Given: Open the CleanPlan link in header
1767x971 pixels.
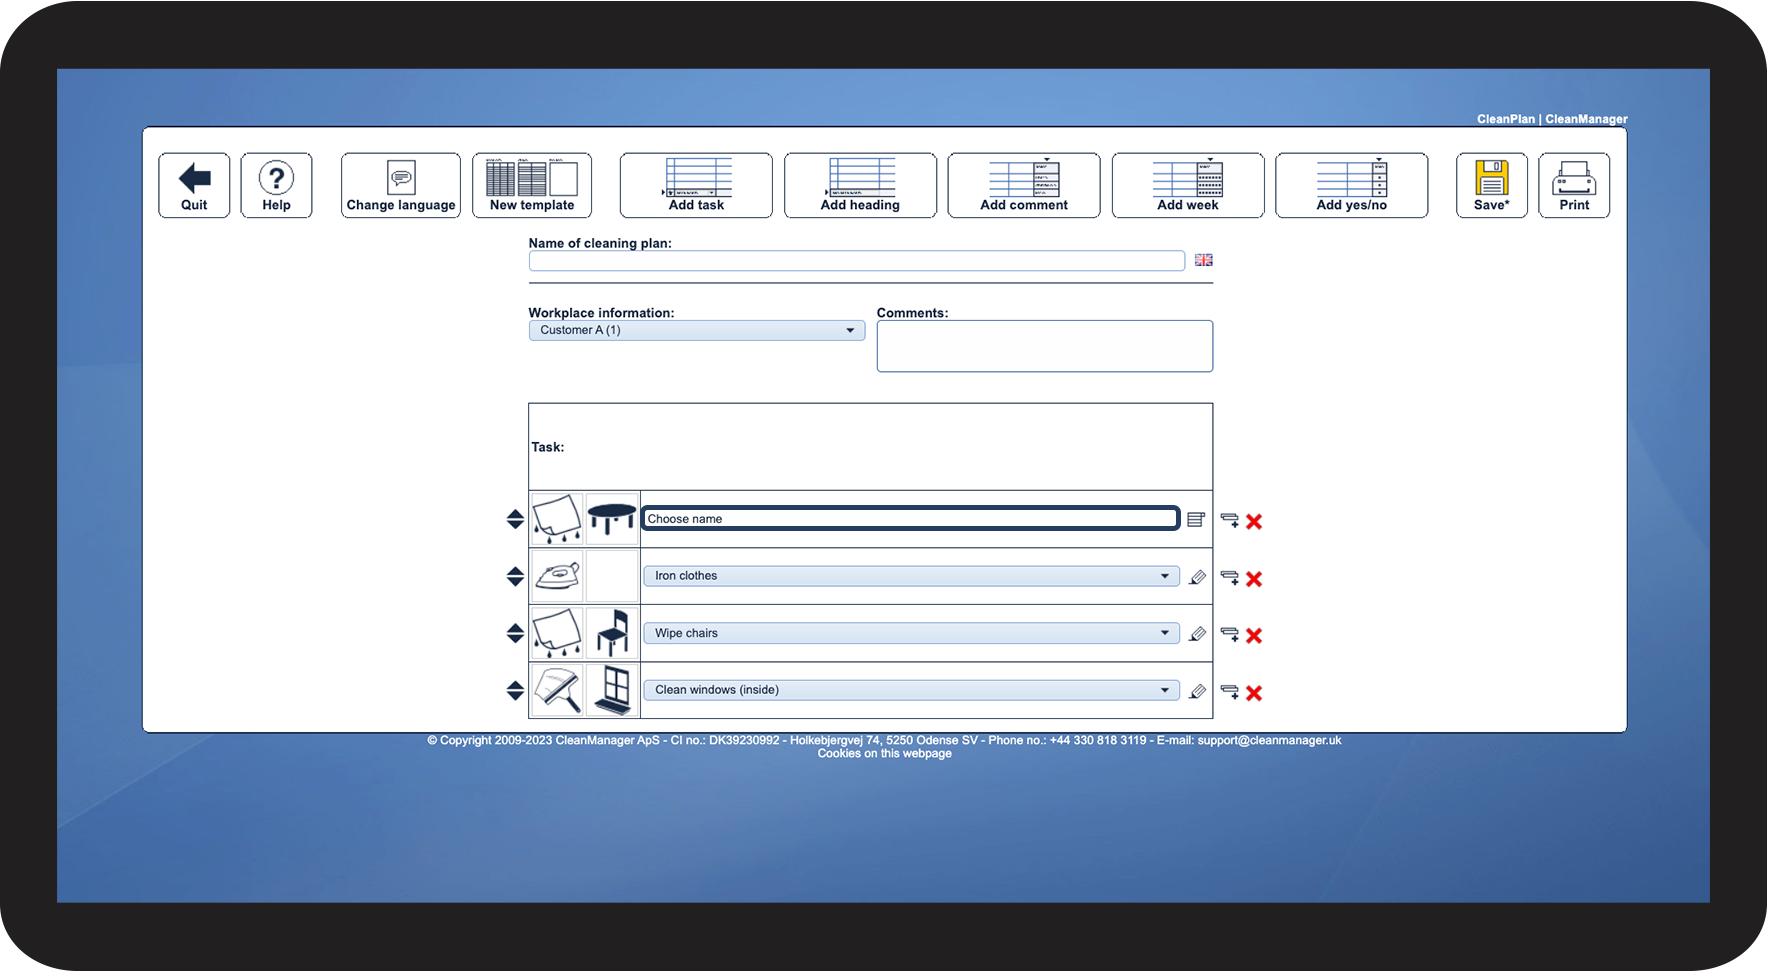Looking at the screenshot, I should pos(1506,119).
